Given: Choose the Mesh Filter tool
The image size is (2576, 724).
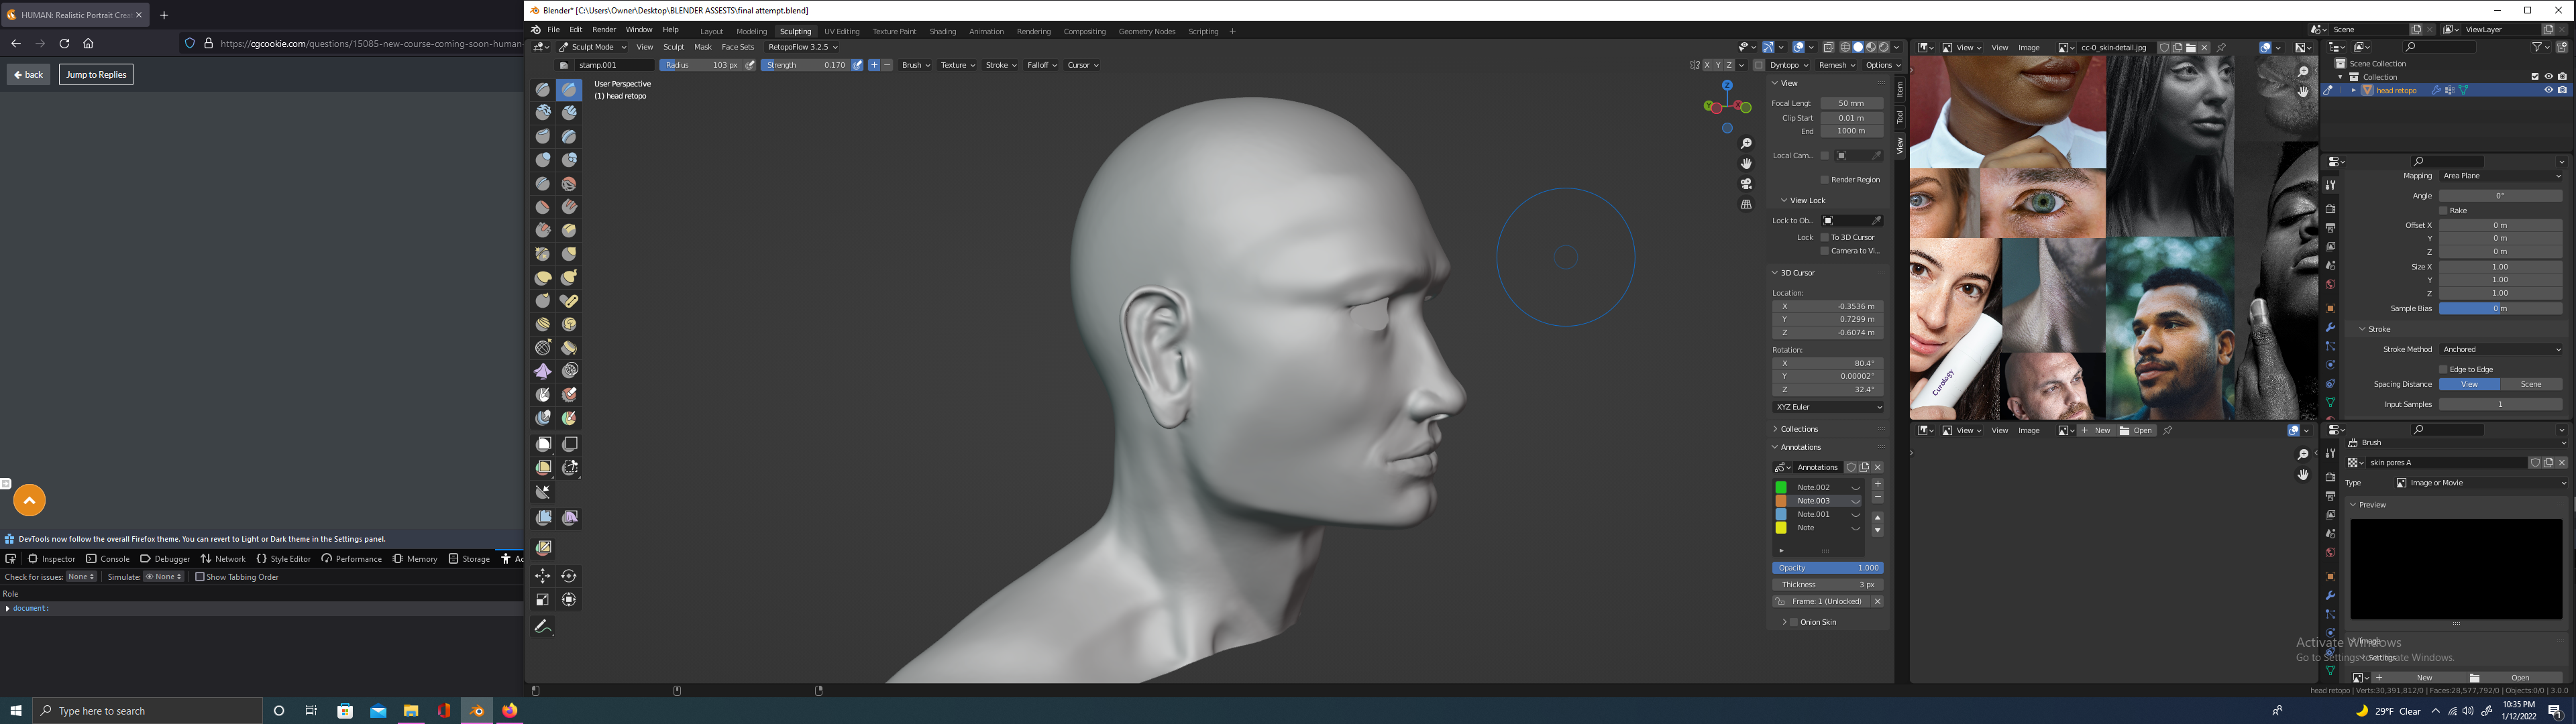Looking at the screenshot, I should [543, 518].
